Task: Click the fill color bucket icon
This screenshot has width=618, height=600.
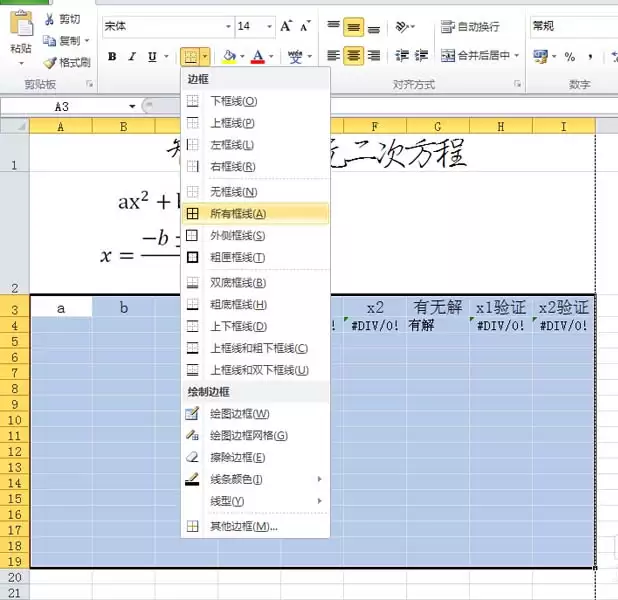Action: click(229, 57)
